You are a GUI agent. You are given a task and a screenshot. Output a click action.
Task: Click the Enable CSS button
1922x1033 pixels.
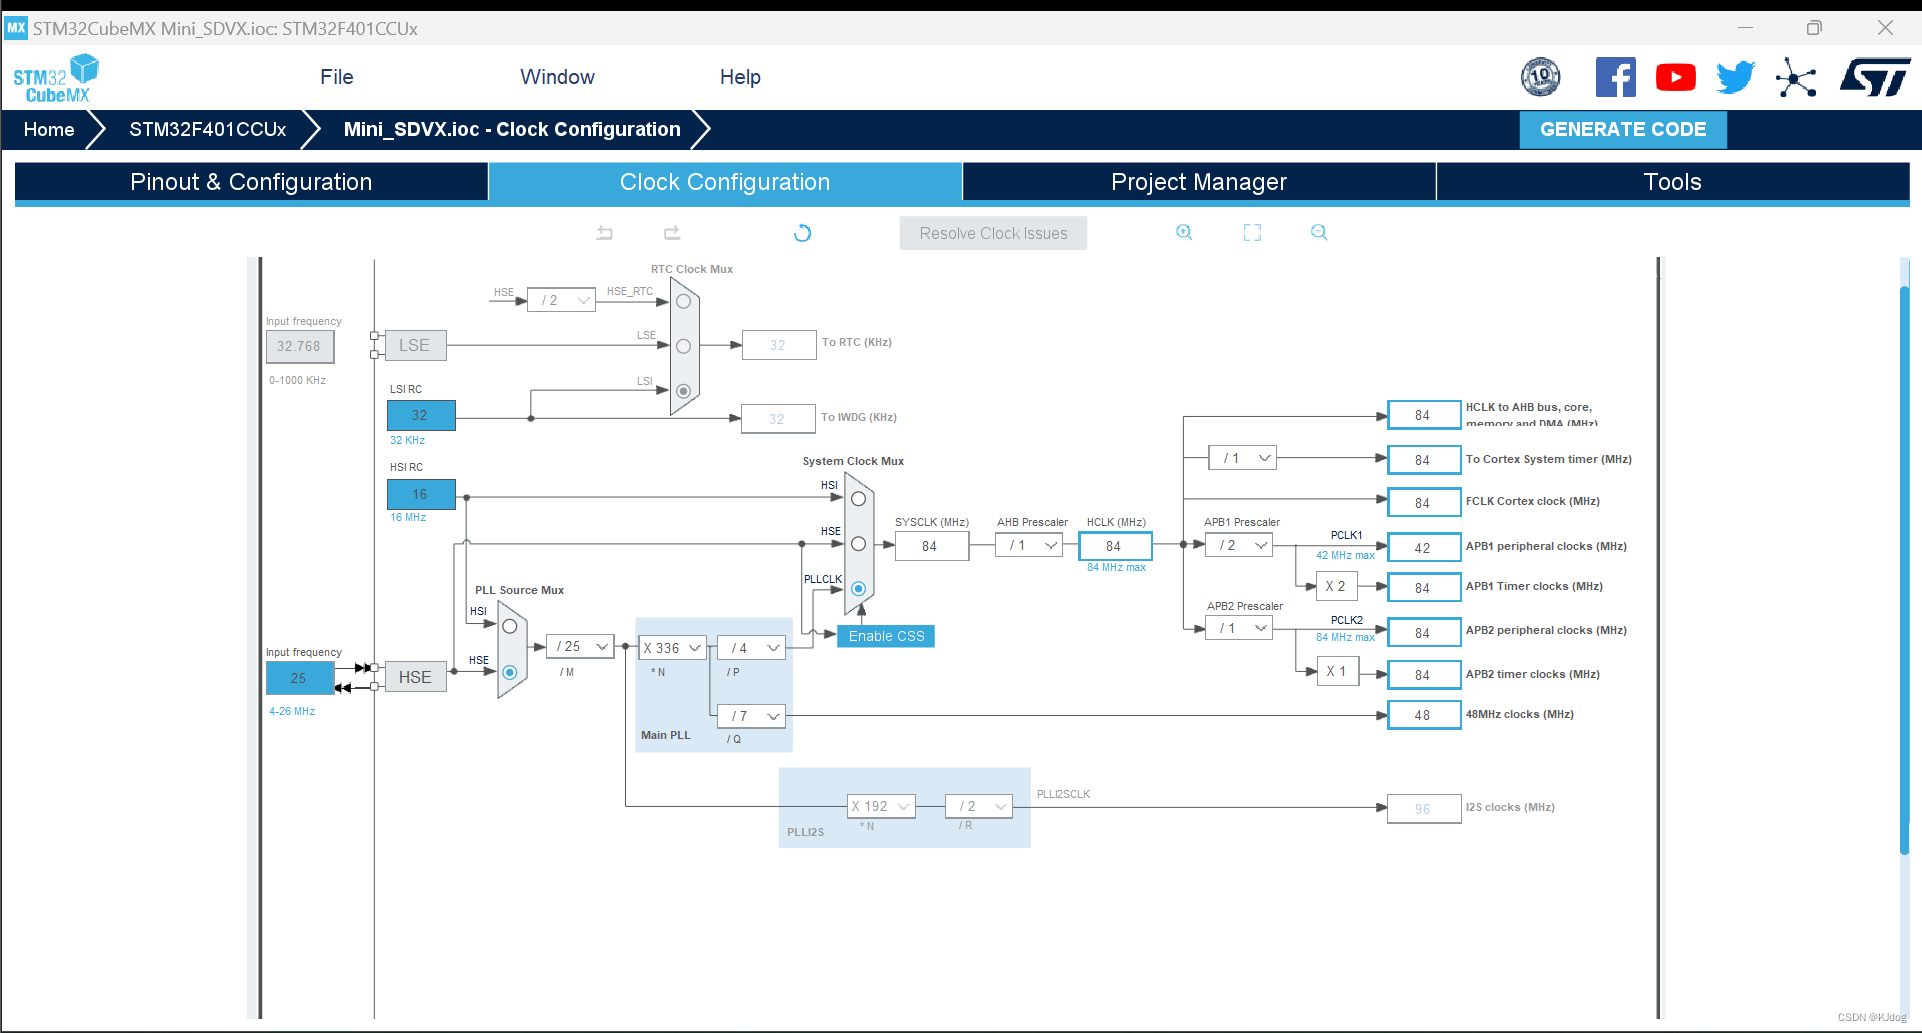point(886,636)
